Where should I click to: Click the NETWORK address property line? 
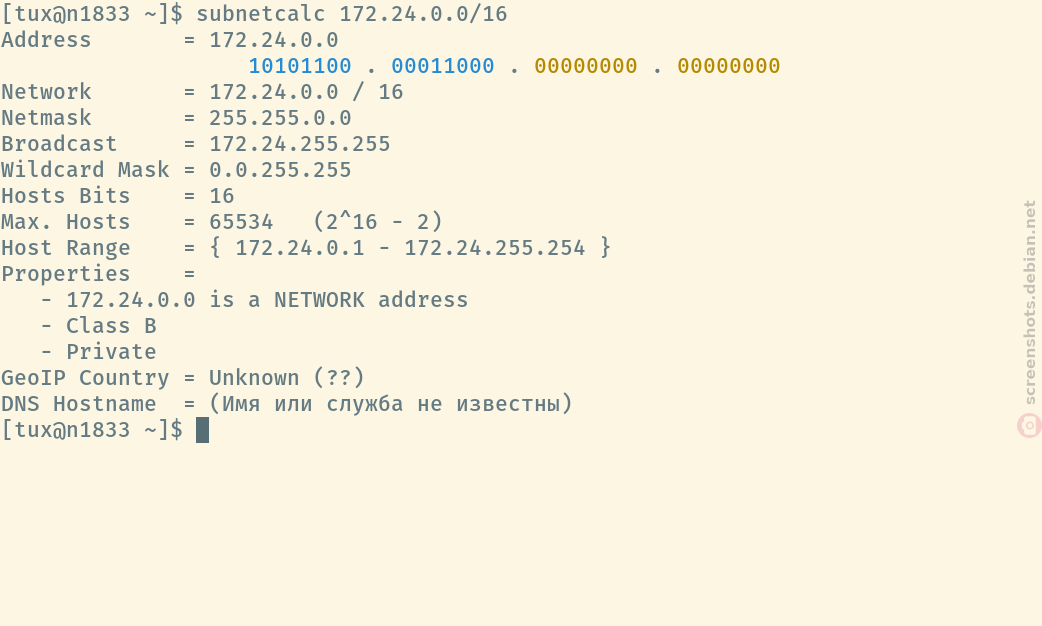coord(254,300)
